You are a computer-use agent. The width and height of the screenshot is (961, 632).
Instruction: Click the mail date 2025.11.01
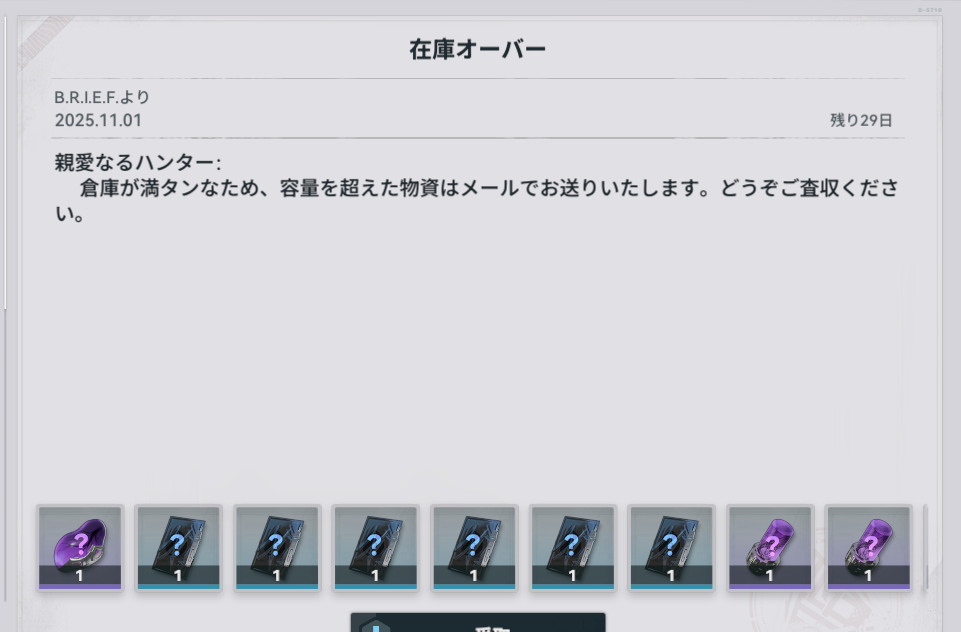click(98, 120)
